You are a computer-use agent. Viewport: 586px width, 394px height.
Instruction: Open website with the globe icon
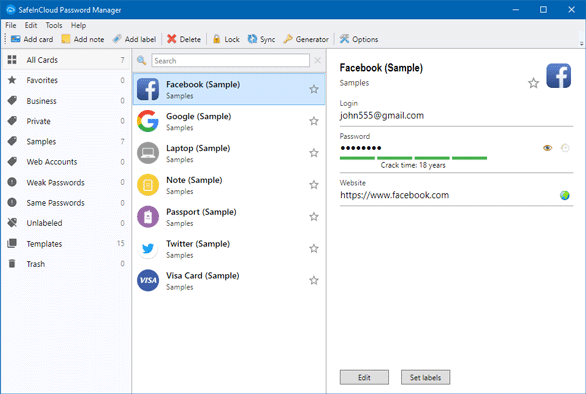(x=565, y=195)
